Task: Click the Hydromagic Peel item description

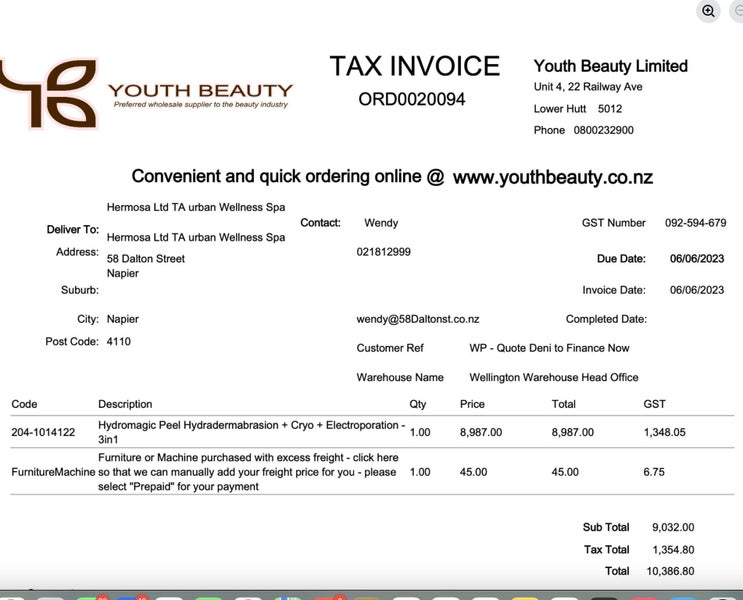Action: point(251,432)
